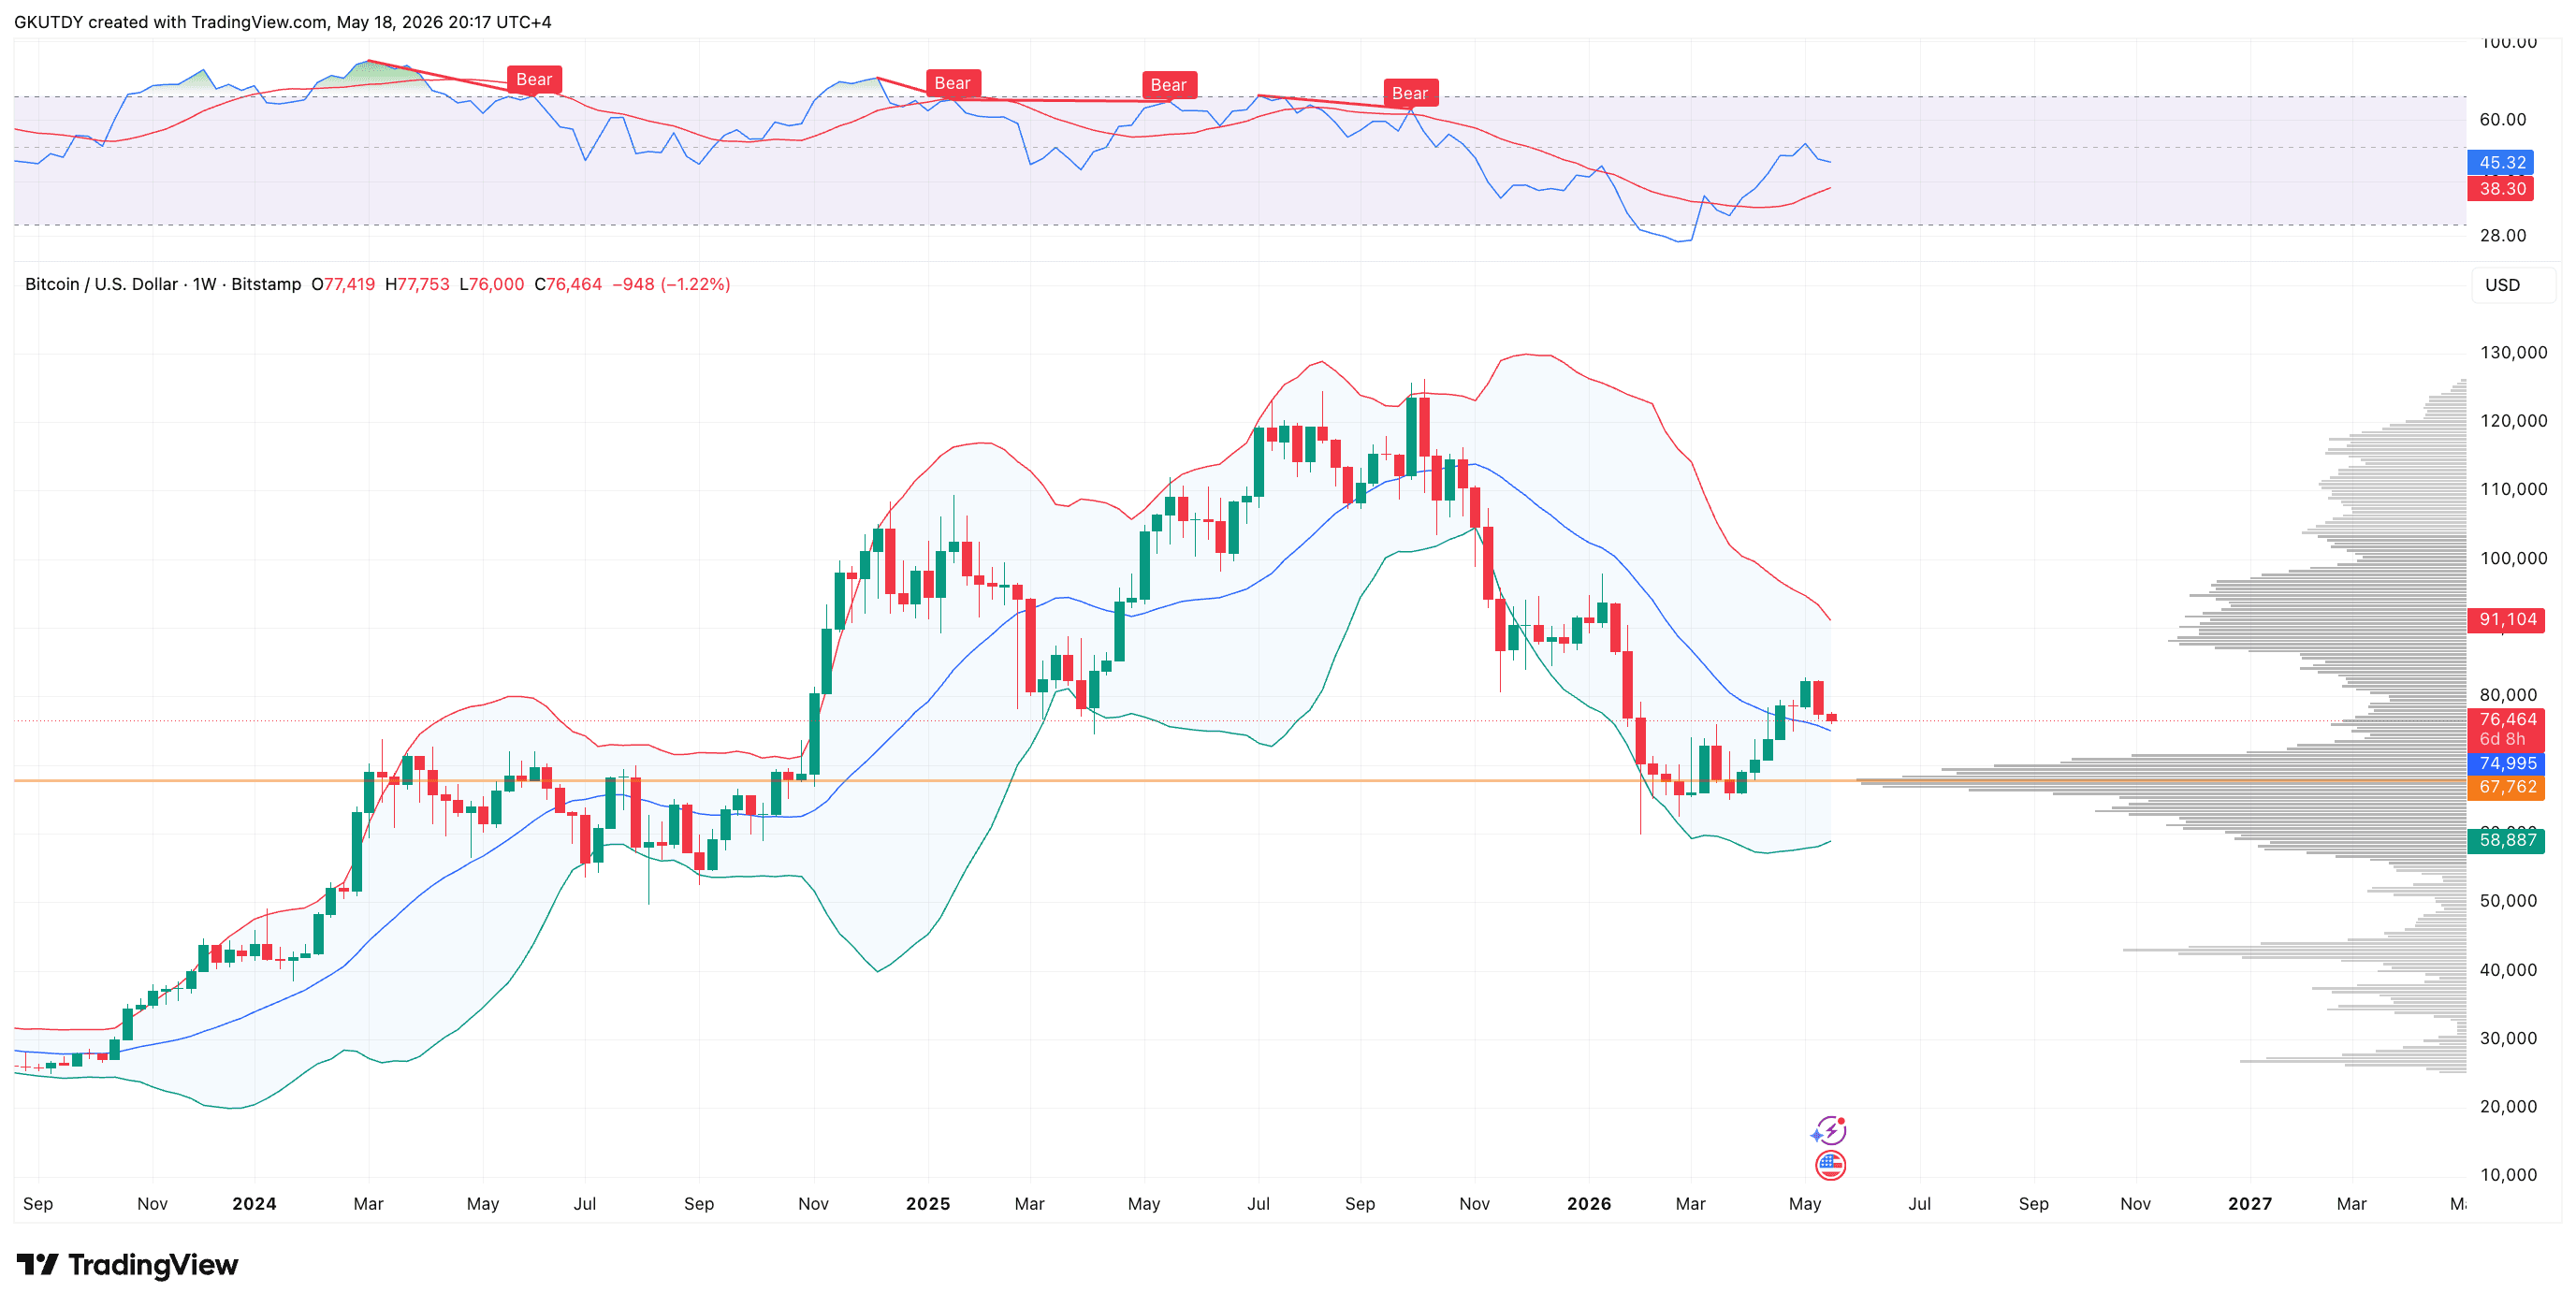Select the first Bear divergence label
The width and height of the screenshot is (2576, 1307).
pyautogui.click(x=534, y=80)
